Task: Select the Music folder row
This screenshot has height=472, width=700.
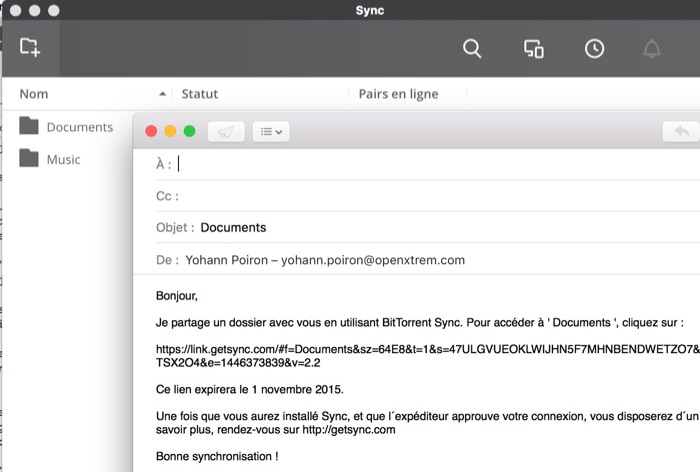Action: click(x=63, y=159)
